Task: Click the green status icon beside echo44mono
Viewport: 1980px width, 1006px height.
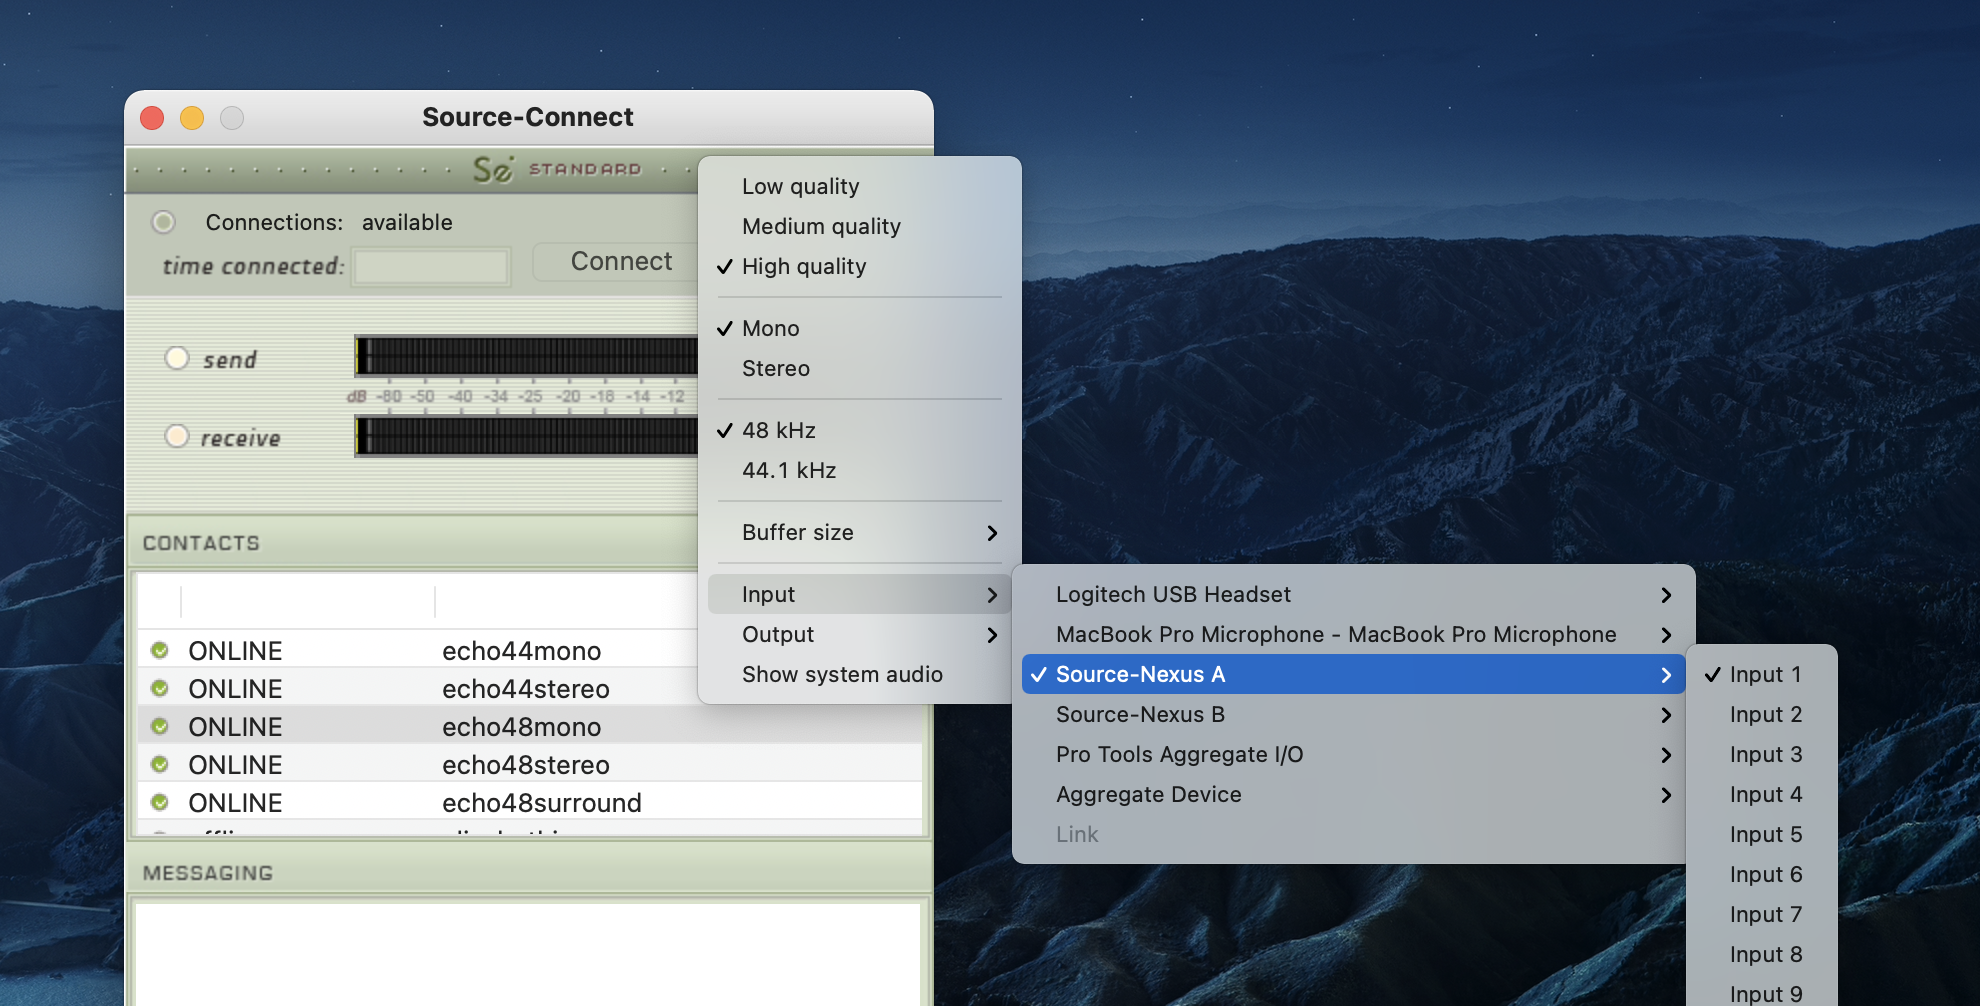Action: 159,651
